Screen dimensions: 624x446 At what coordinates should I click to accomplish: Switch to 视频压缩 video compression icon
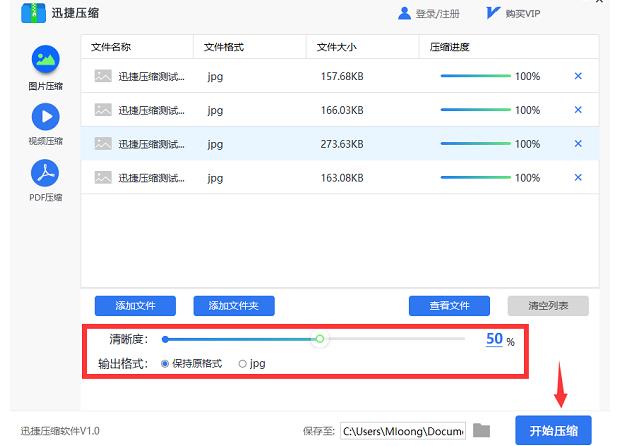point(45,117)
